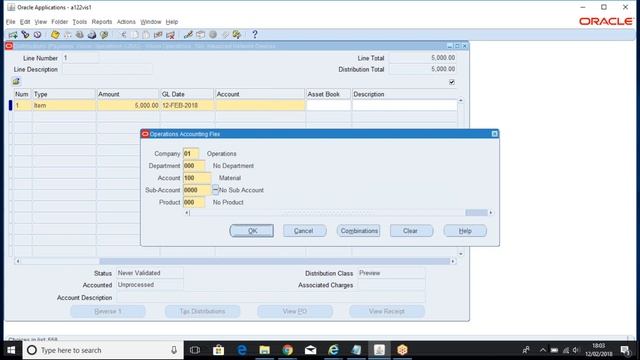
Task: Click the Type cell showing Item
Action: coord(64,105)
